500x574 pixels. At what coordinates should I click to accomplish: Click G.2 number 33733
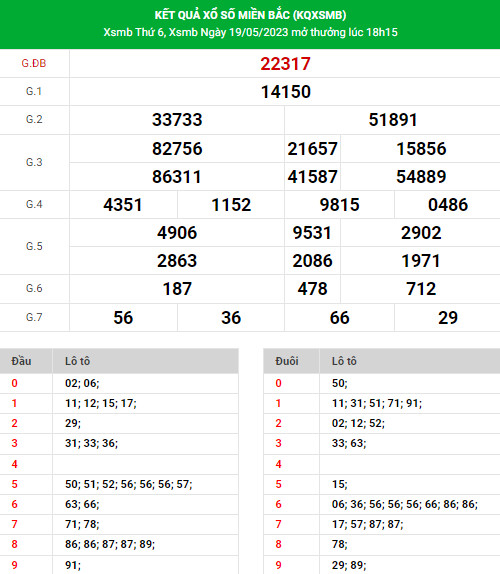pos(177,120)
